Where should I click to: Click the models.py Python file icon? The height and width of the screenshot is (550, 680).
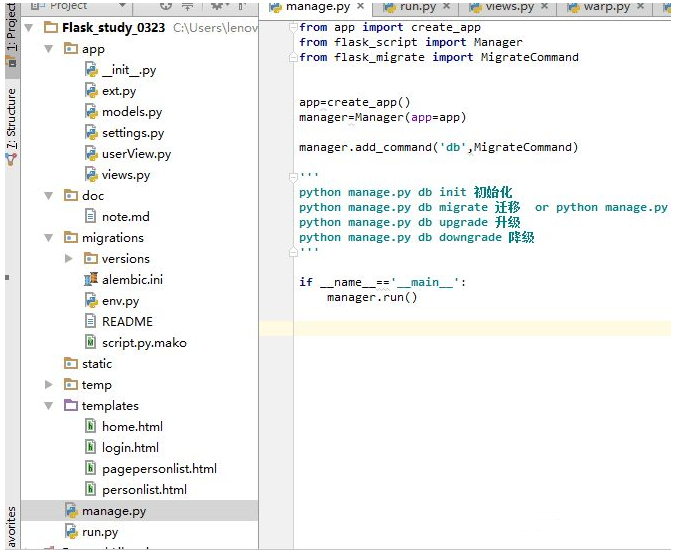[92, 112]
